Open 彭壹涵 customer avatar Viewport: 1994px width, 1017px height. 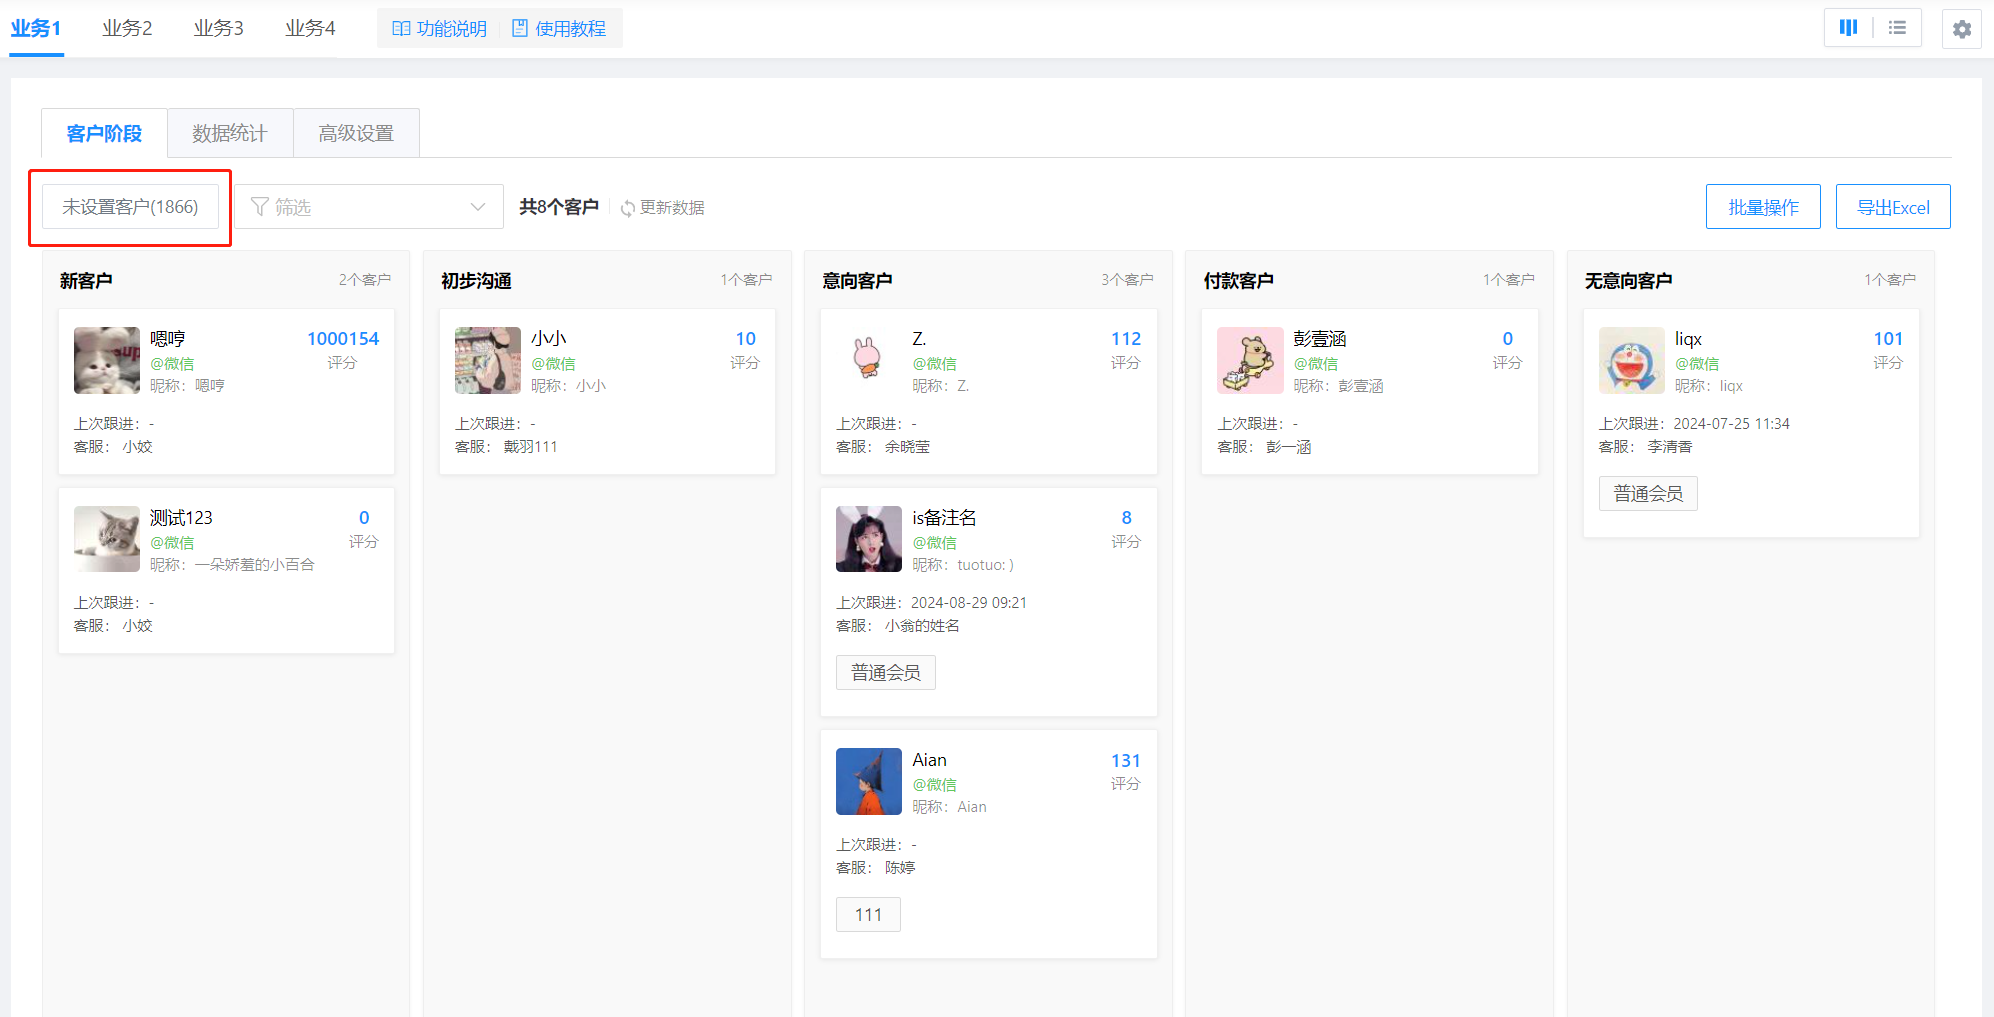(1250, 360)
